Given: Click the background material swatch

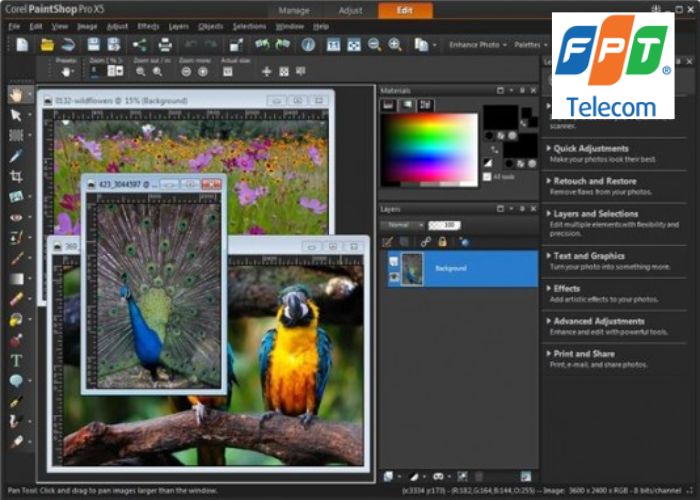Looking at the screenshot, I should (521, 146).
